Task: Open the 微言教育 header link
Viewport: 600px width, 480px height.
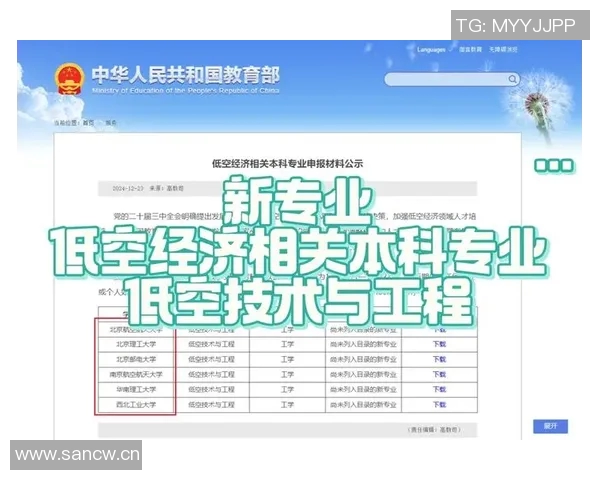Action: [x=470, y=50]
